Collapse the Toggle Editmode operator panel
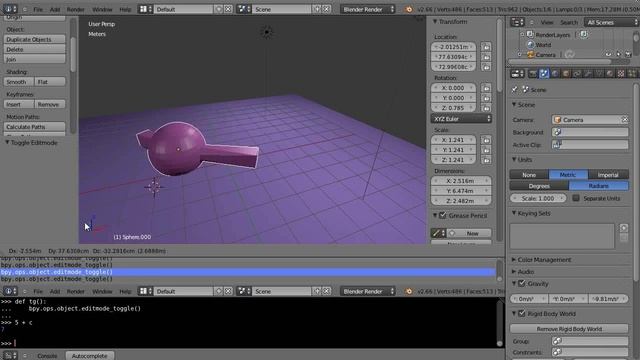The height and width of the screenshot is (360, 640). pyautogui.click(x=7, y=142)
